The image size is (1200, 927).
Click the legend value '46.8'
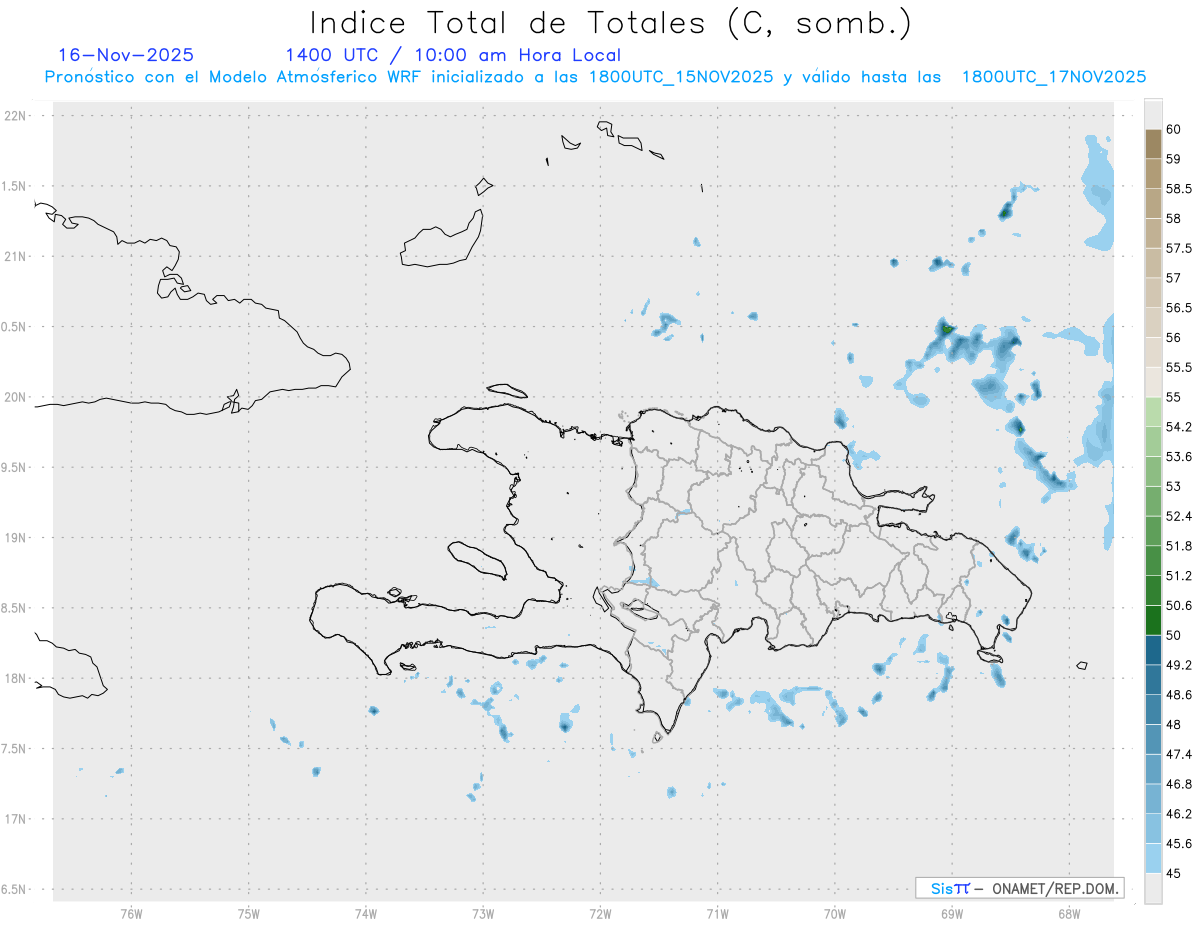point(1179,784)
